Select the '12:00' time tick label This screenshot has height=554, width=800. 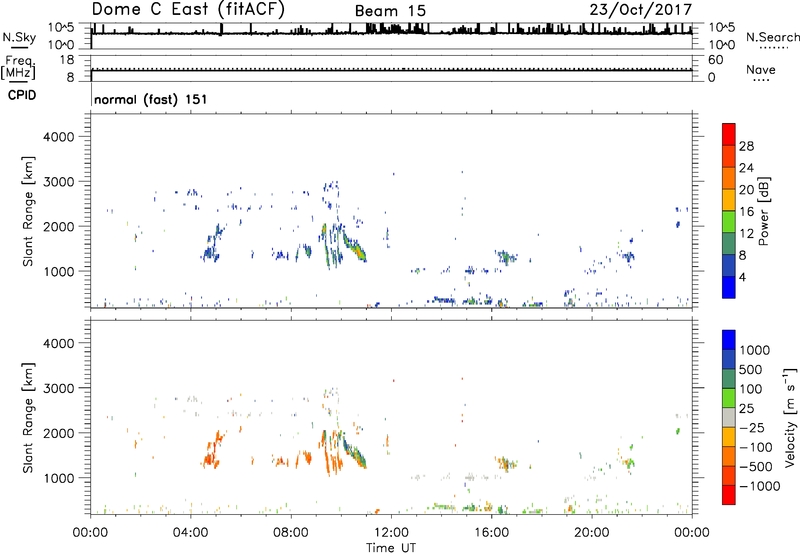pos(391,533)
